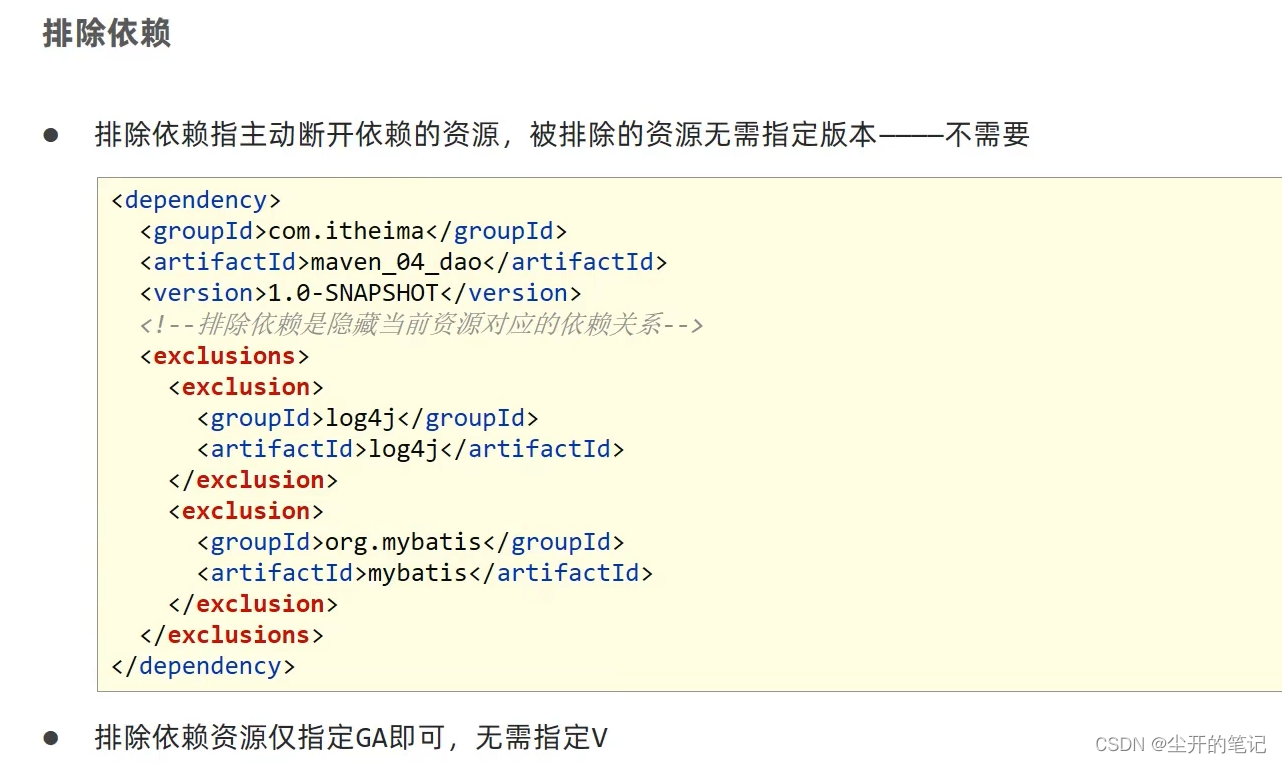Click the sentence "排除依赖资源仅指定GA即可，无需指定V"
Screen dimensions: 1282x763
[351, 738]
